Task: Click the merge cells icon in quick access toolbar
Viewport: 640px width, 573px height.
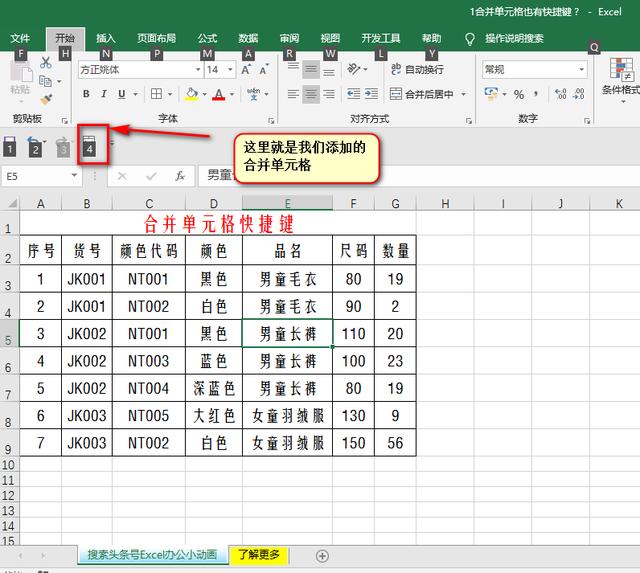Action: coord(90,144)
